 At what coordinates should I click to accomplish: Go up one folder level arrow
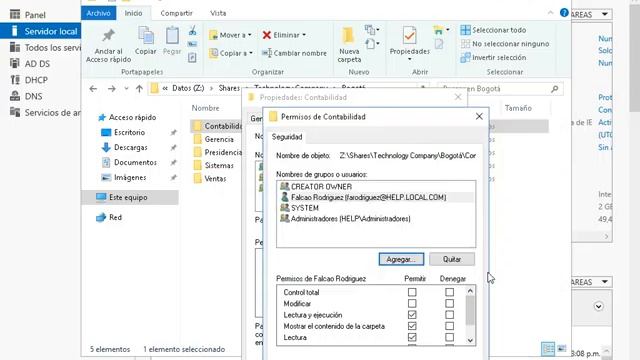click(139, 89)
